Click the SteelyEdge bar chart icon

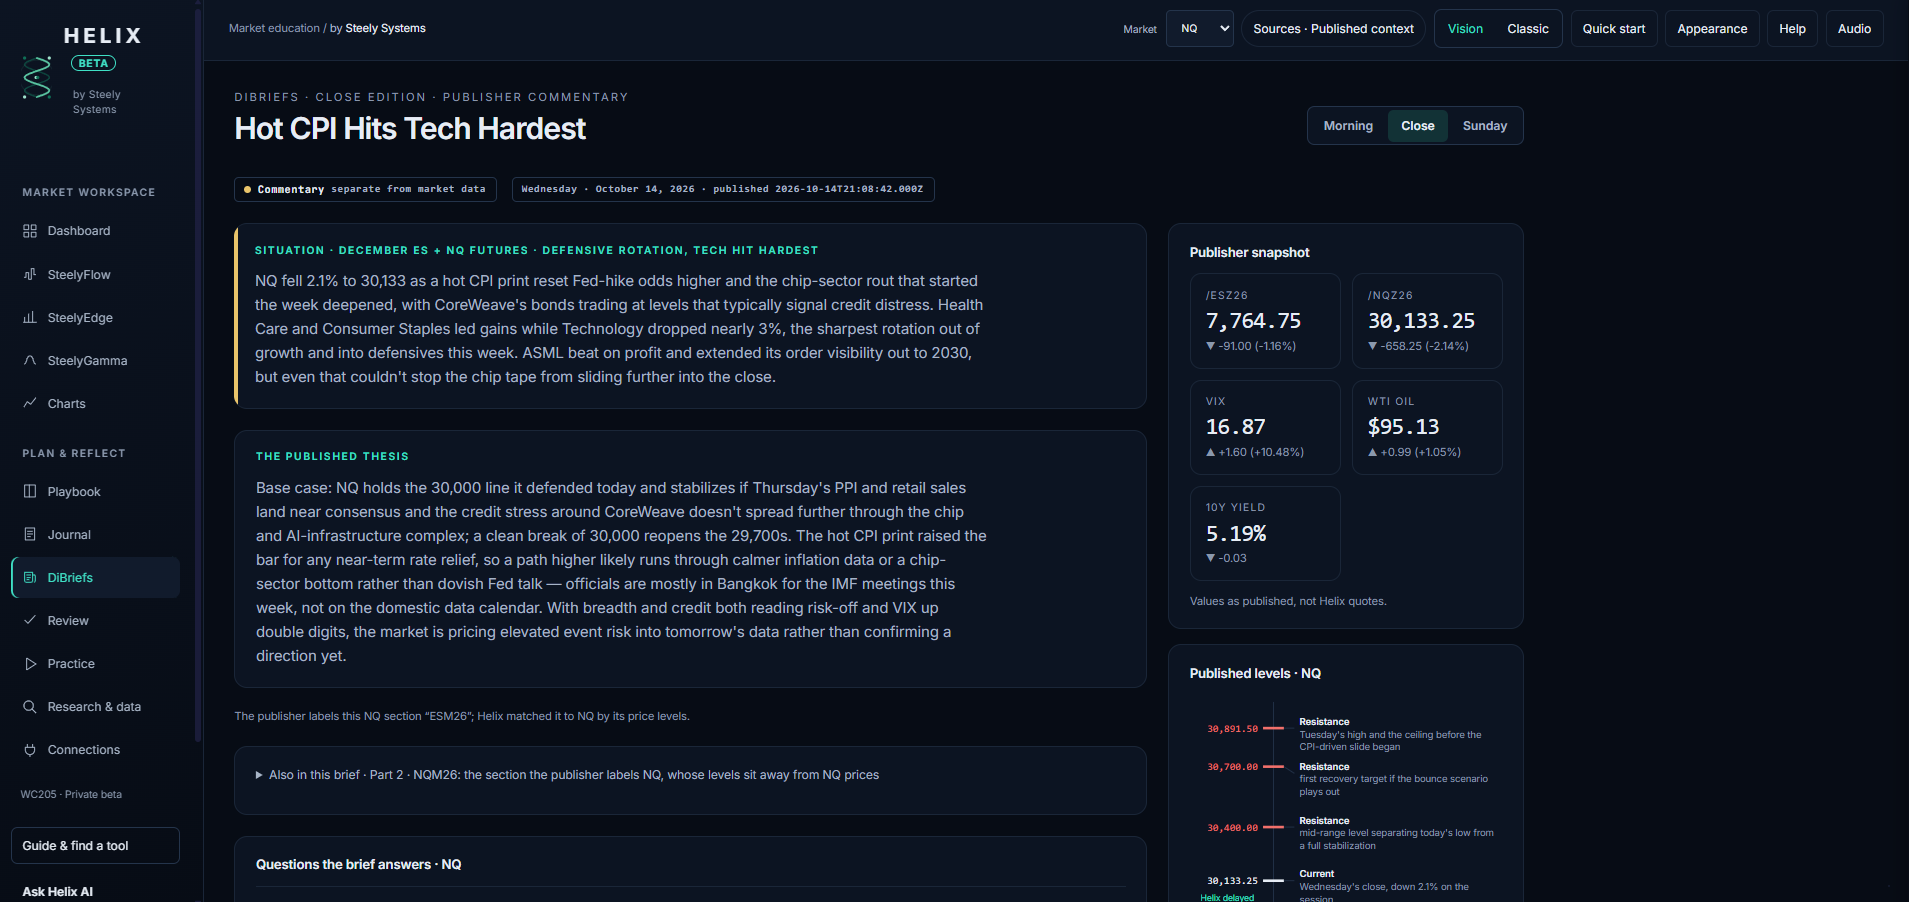tap(30, 317)
